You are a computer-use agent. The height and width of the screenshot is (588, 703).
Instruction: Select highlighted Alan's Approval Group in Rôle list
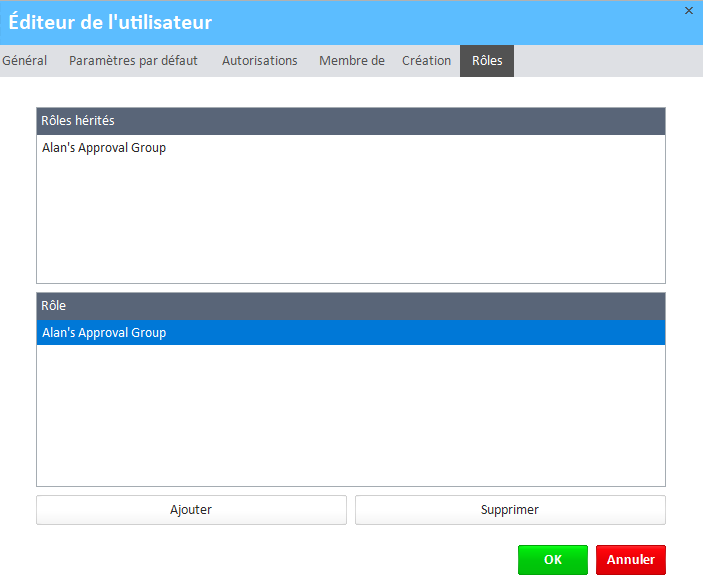pos(104,333)
